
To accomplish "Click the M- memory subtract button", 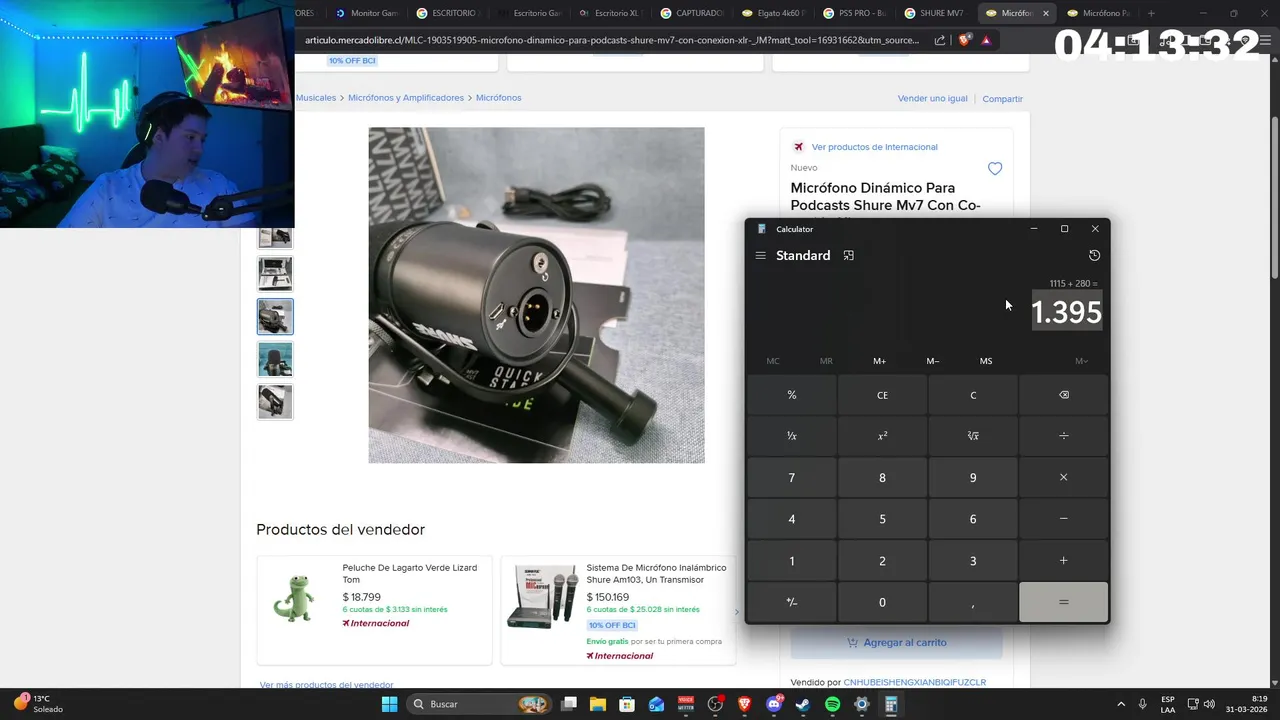I will pos(932,361).
